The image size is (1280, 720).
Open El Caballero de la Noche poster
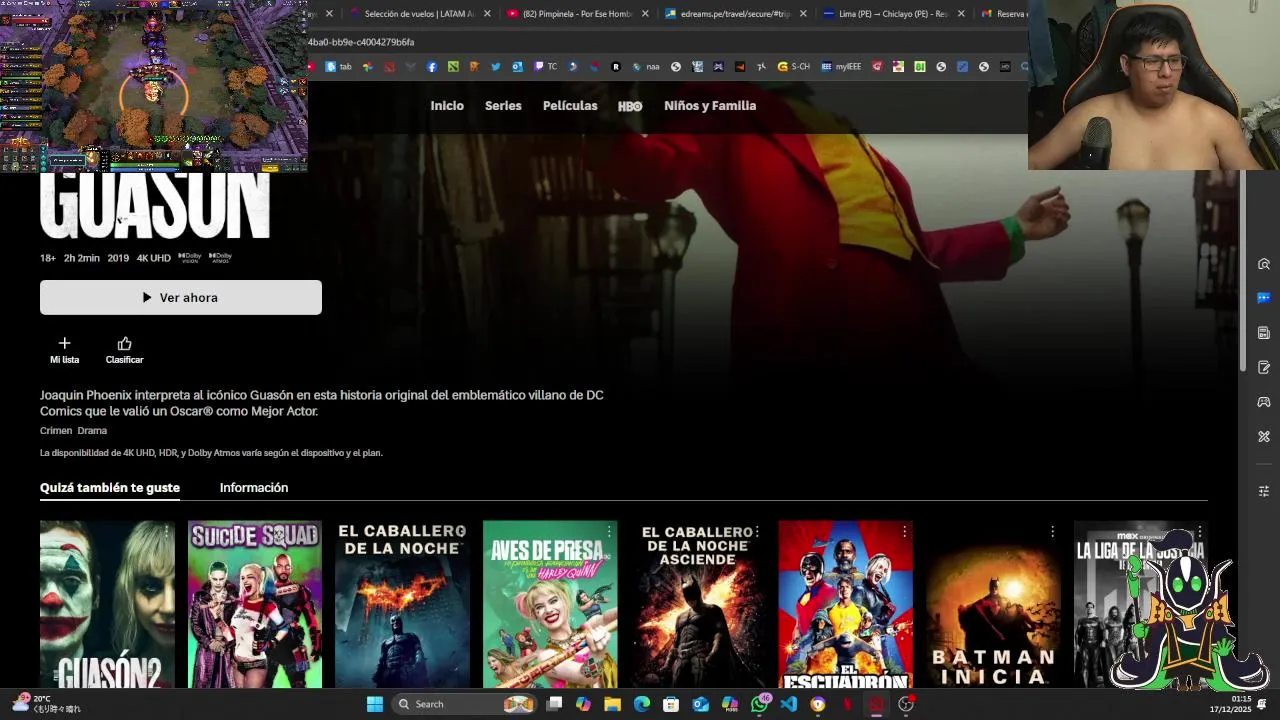[x=402, y=604]
